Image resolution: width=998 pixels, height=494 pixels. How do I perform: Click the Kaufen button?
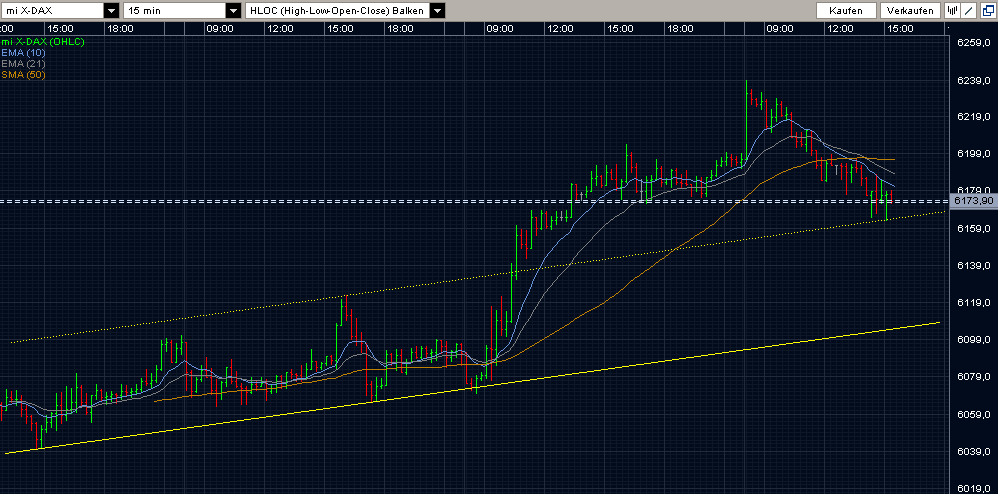point(846,10)
